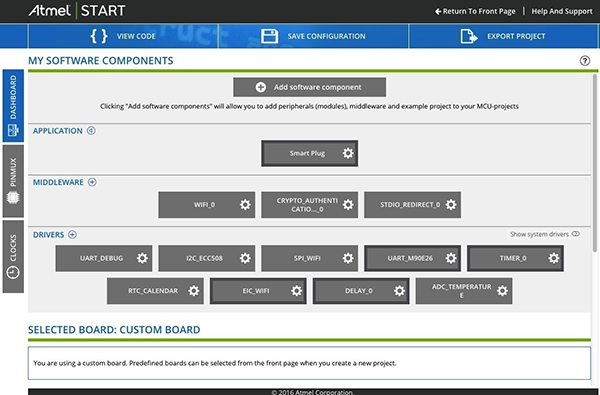Open TIMER_0 settings gear
The image size is (600, 395).
click(554, 258)
